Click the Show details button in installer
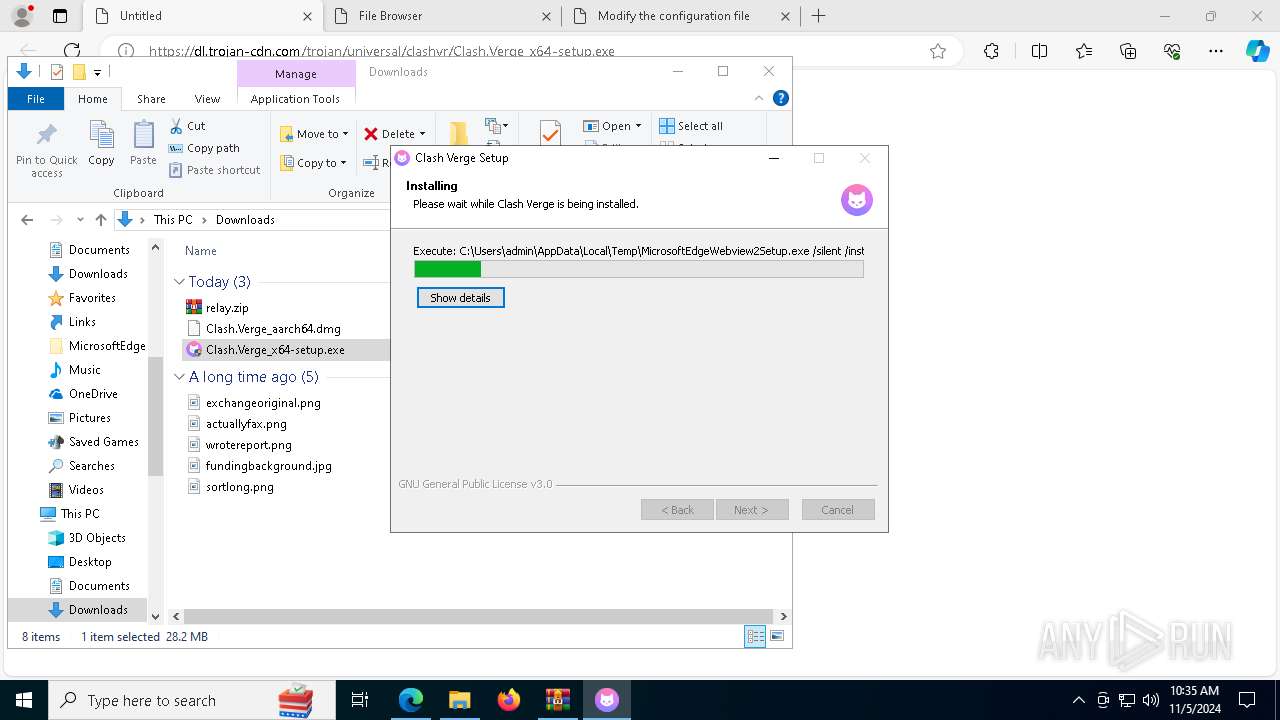This screenshot has height=720, width=1280. (x=460, y=298)
